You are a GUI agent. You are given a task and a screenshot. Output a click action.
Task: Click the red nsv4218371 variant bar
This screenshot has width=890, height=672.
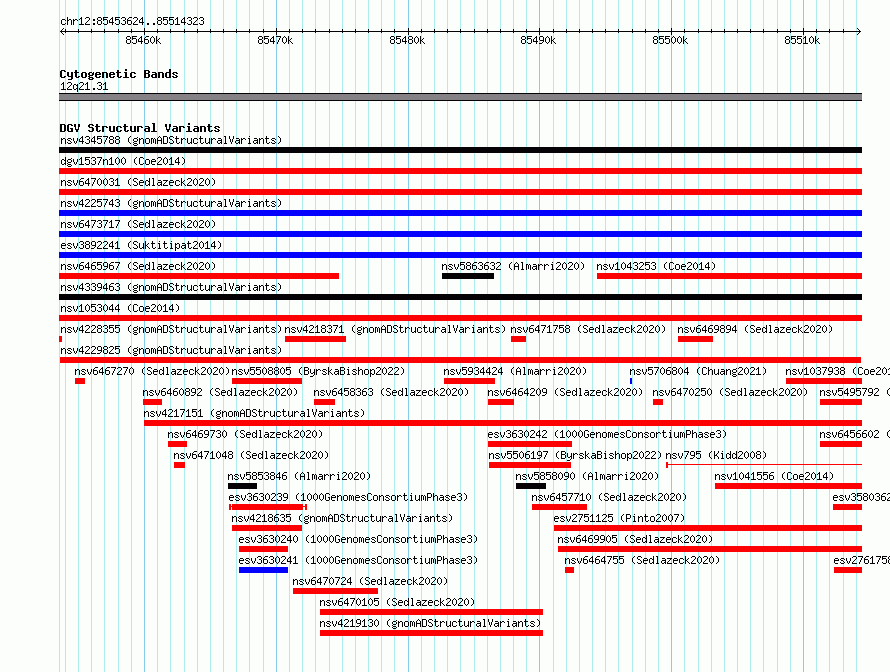click(316, 339)
